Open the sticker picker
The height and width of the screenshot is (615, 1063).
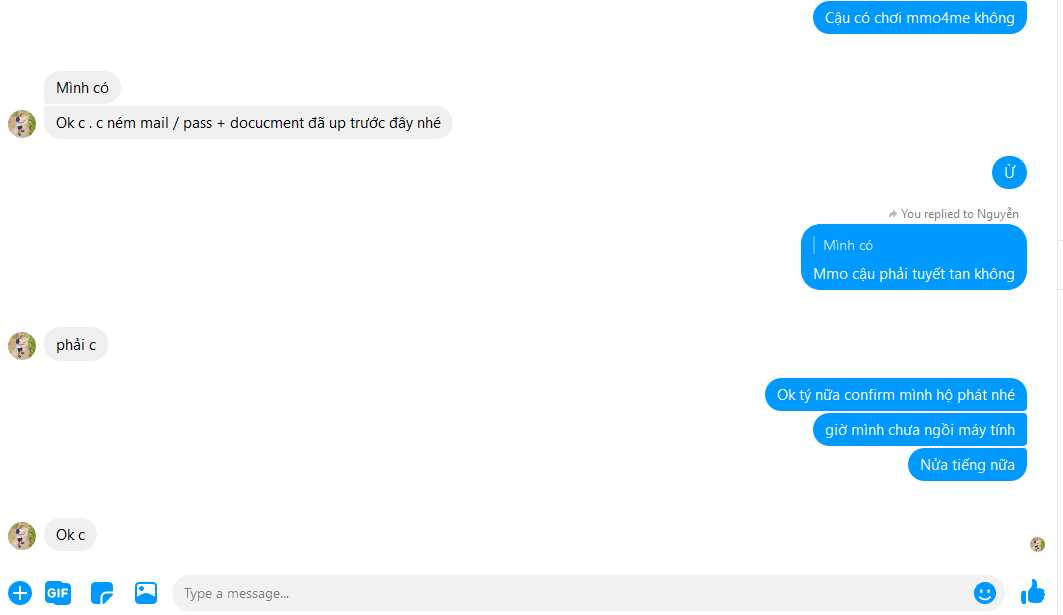(x=102, y=593)
